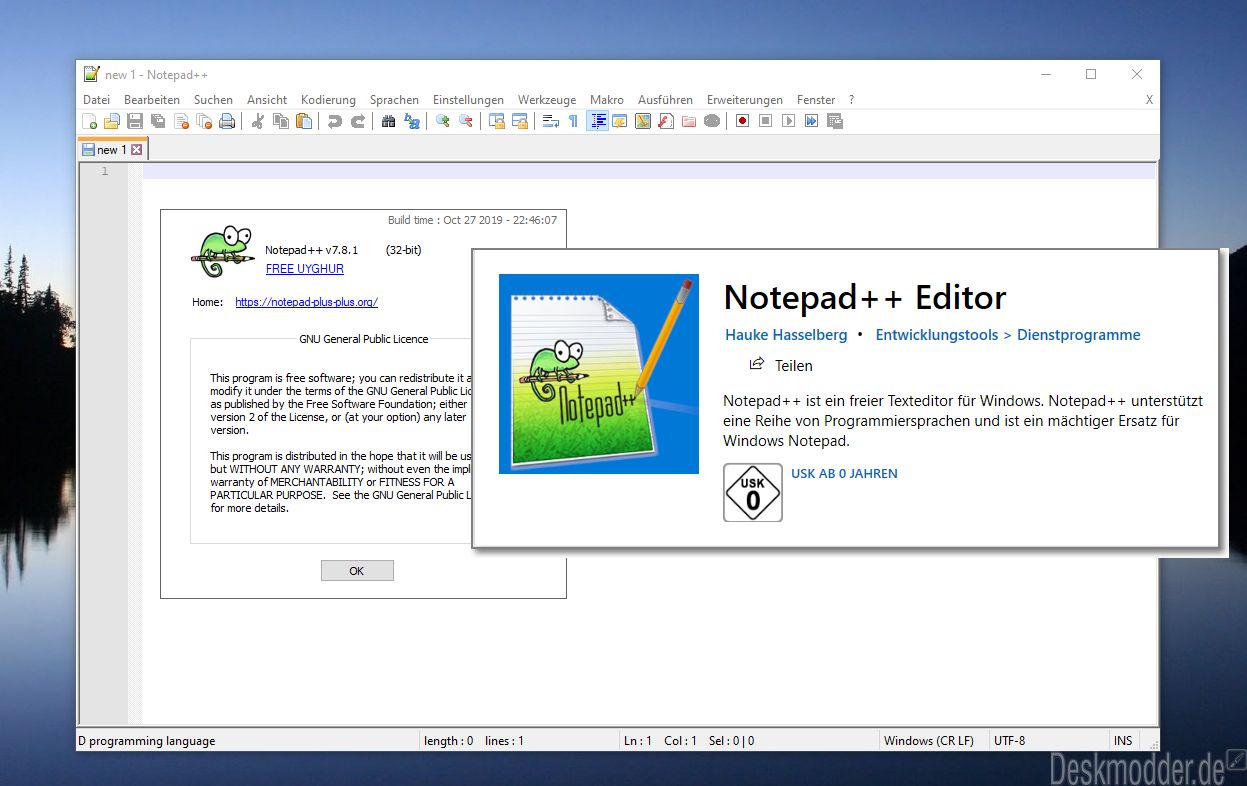Click the Notepad++ Editor store app image

tap(599, 374)
